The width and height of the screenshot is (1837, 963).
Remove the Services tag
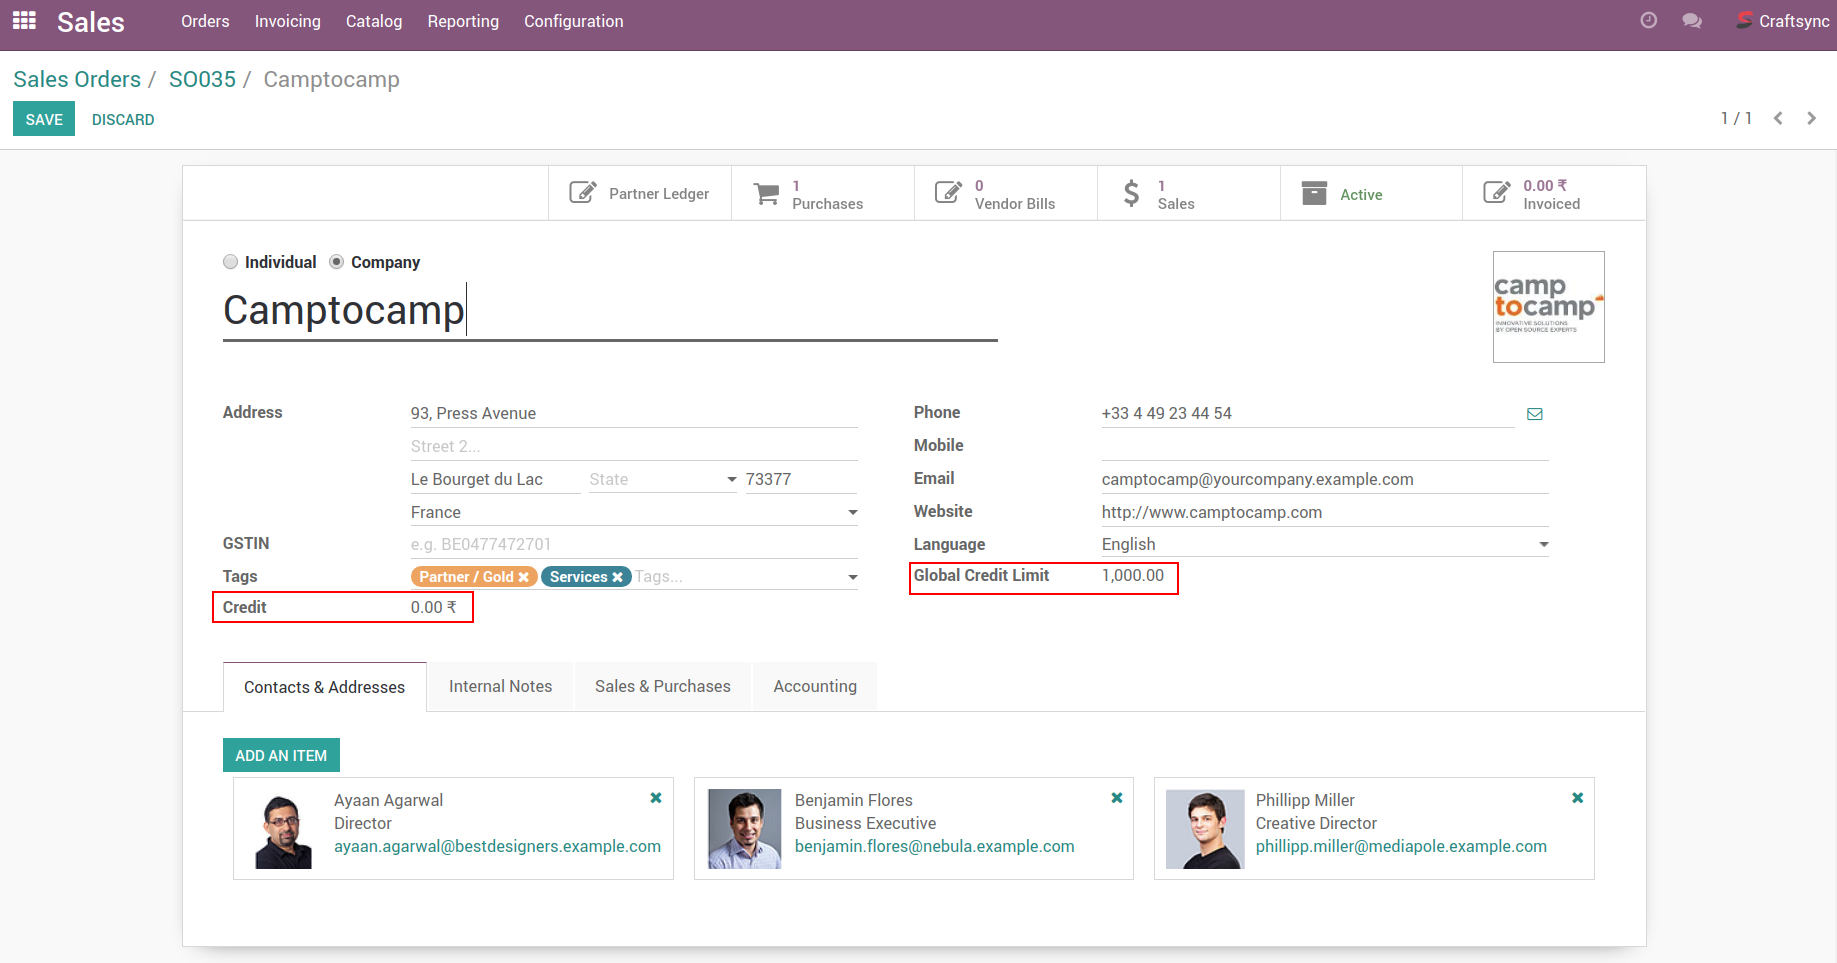click(x=617, y=577)
